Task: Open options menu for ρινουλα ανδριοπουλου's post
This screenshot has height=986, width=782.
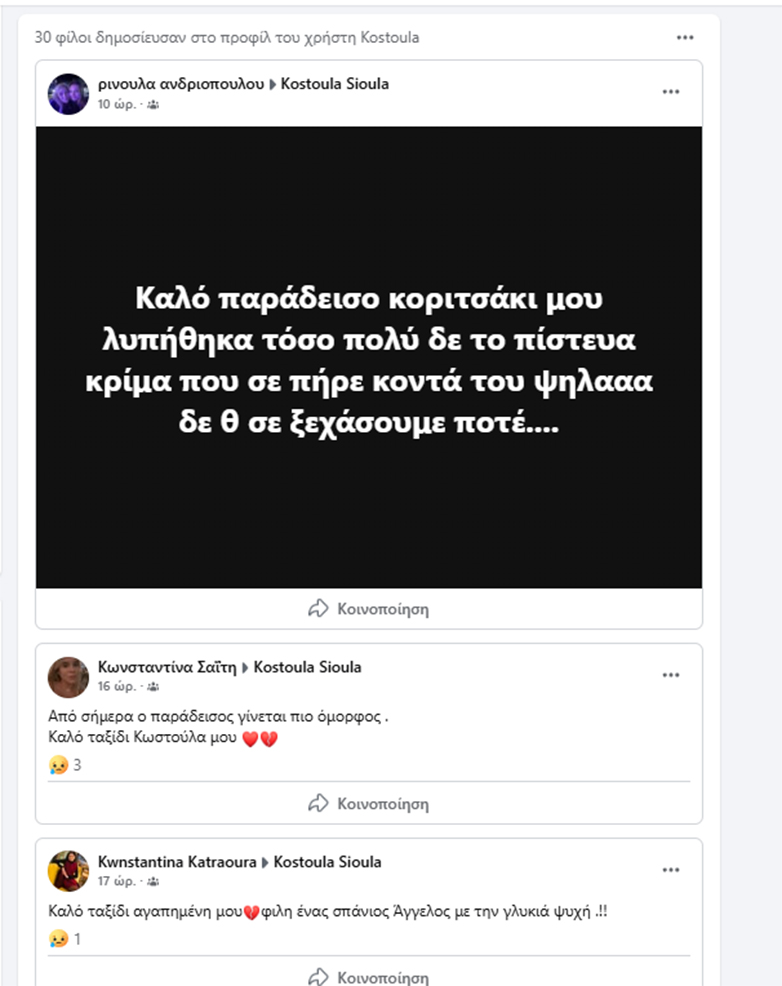Action: [671, 92]
